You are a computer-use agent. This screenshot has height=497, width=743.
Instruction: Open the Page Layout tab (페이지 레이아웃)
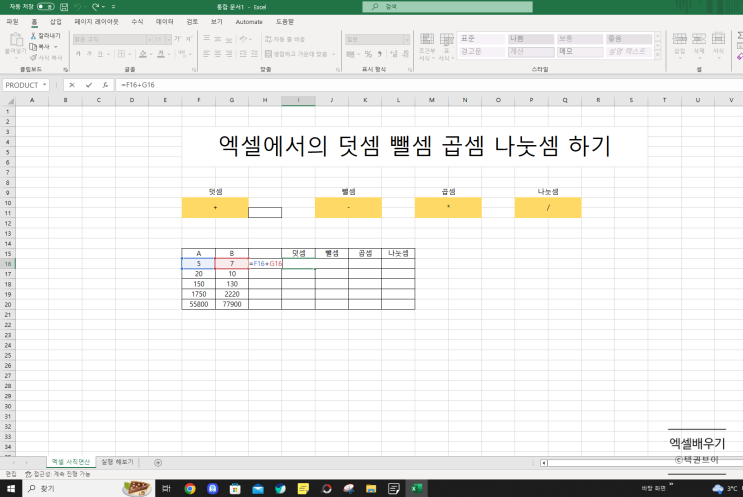tap(96, 22)
